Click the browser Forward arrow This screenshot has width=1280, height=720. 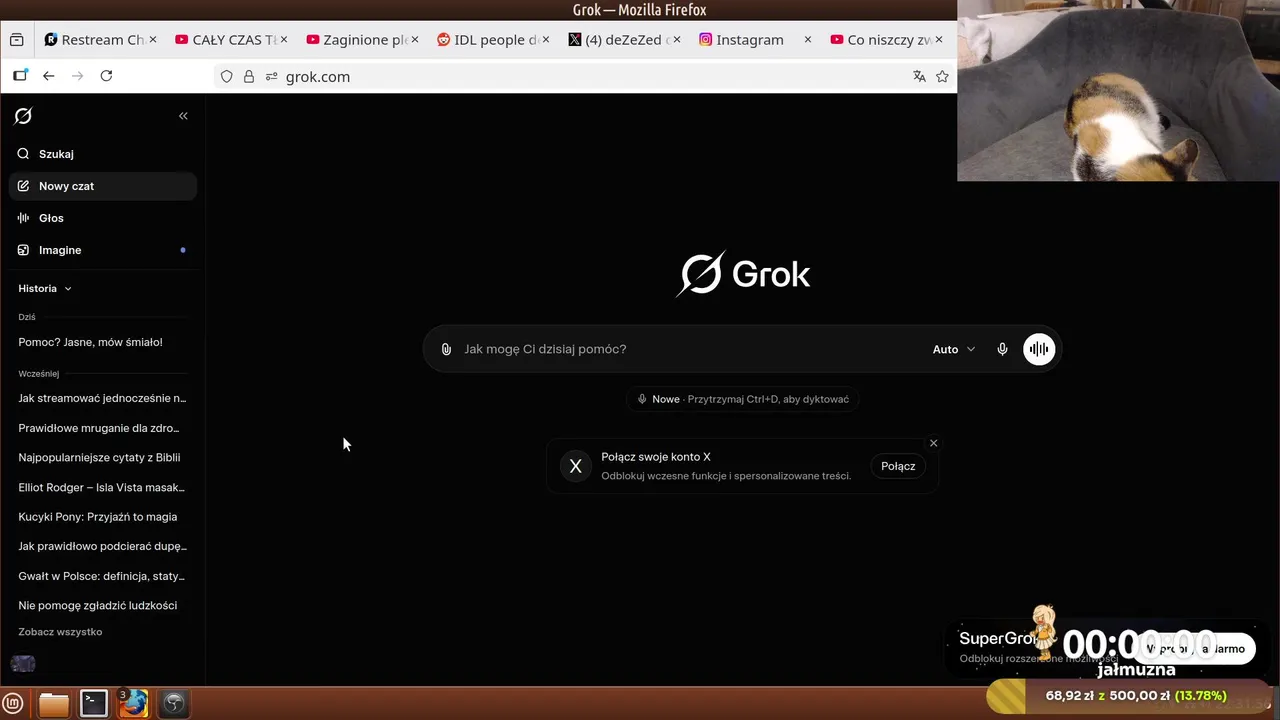tap(77, 76)
